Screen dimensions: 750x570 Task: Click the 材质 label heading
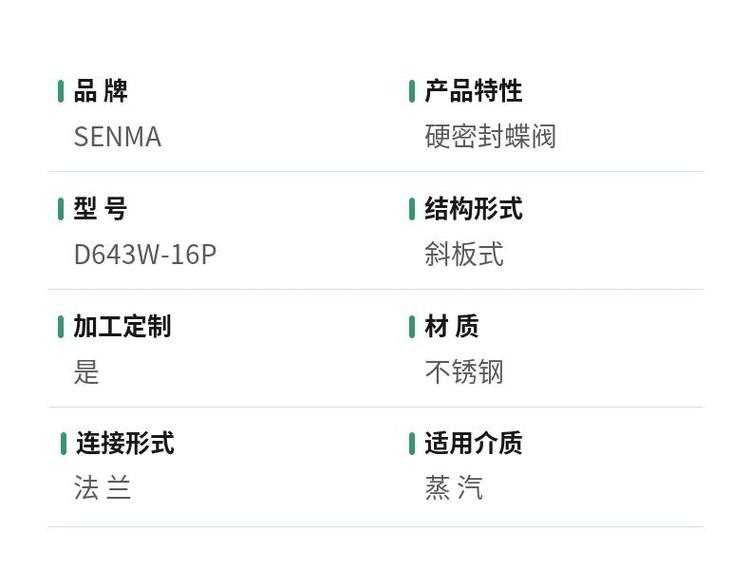pyautogui.click(x=452, y=327)
